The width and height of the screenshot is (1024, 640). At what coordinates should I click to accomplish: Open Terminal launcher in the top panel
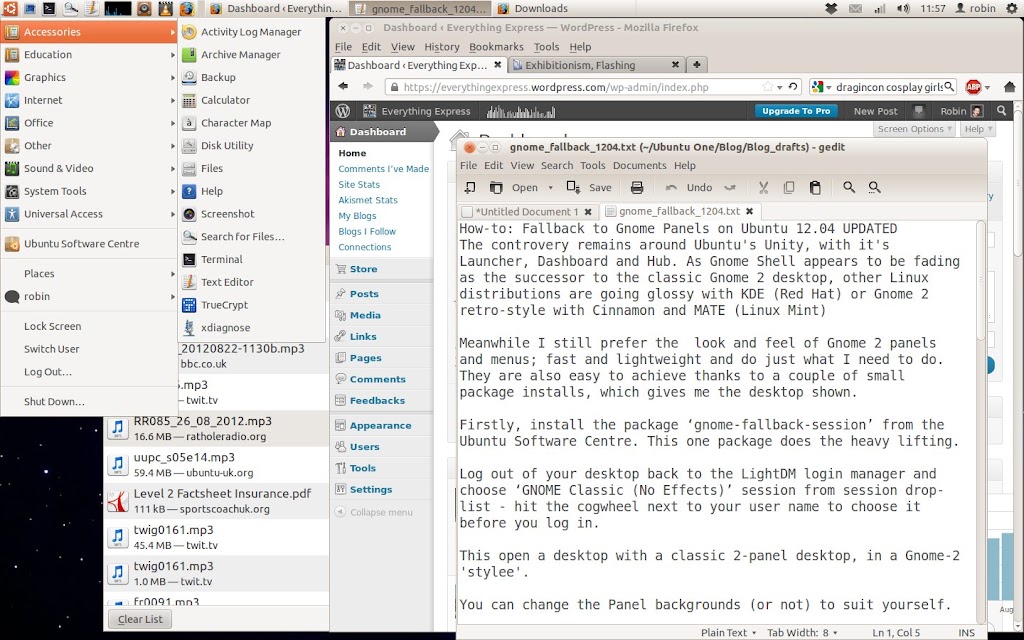click(48, 8)
